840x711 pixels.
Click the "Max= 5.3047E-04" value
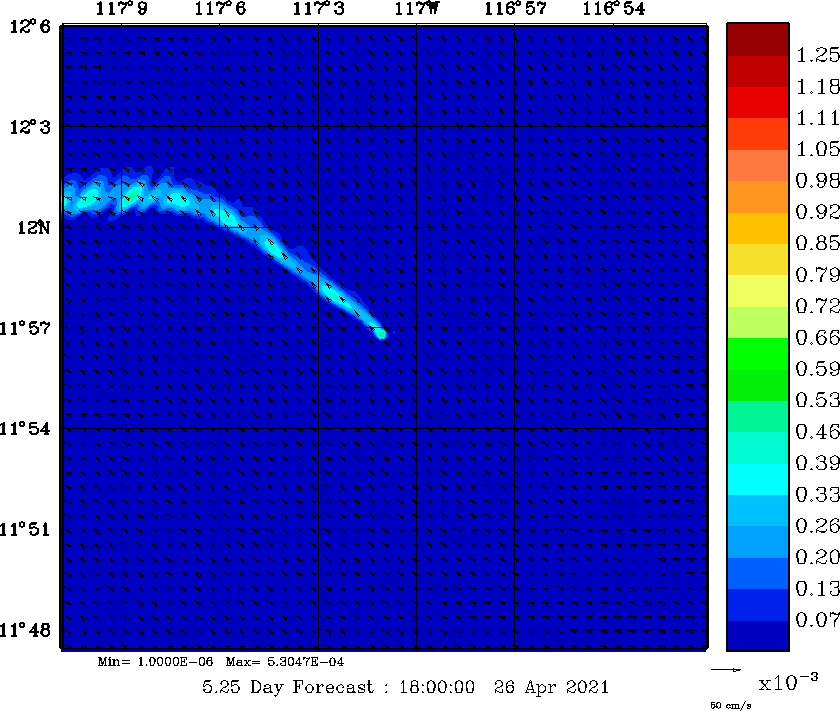pyautogui.click(x=285, y=662)
